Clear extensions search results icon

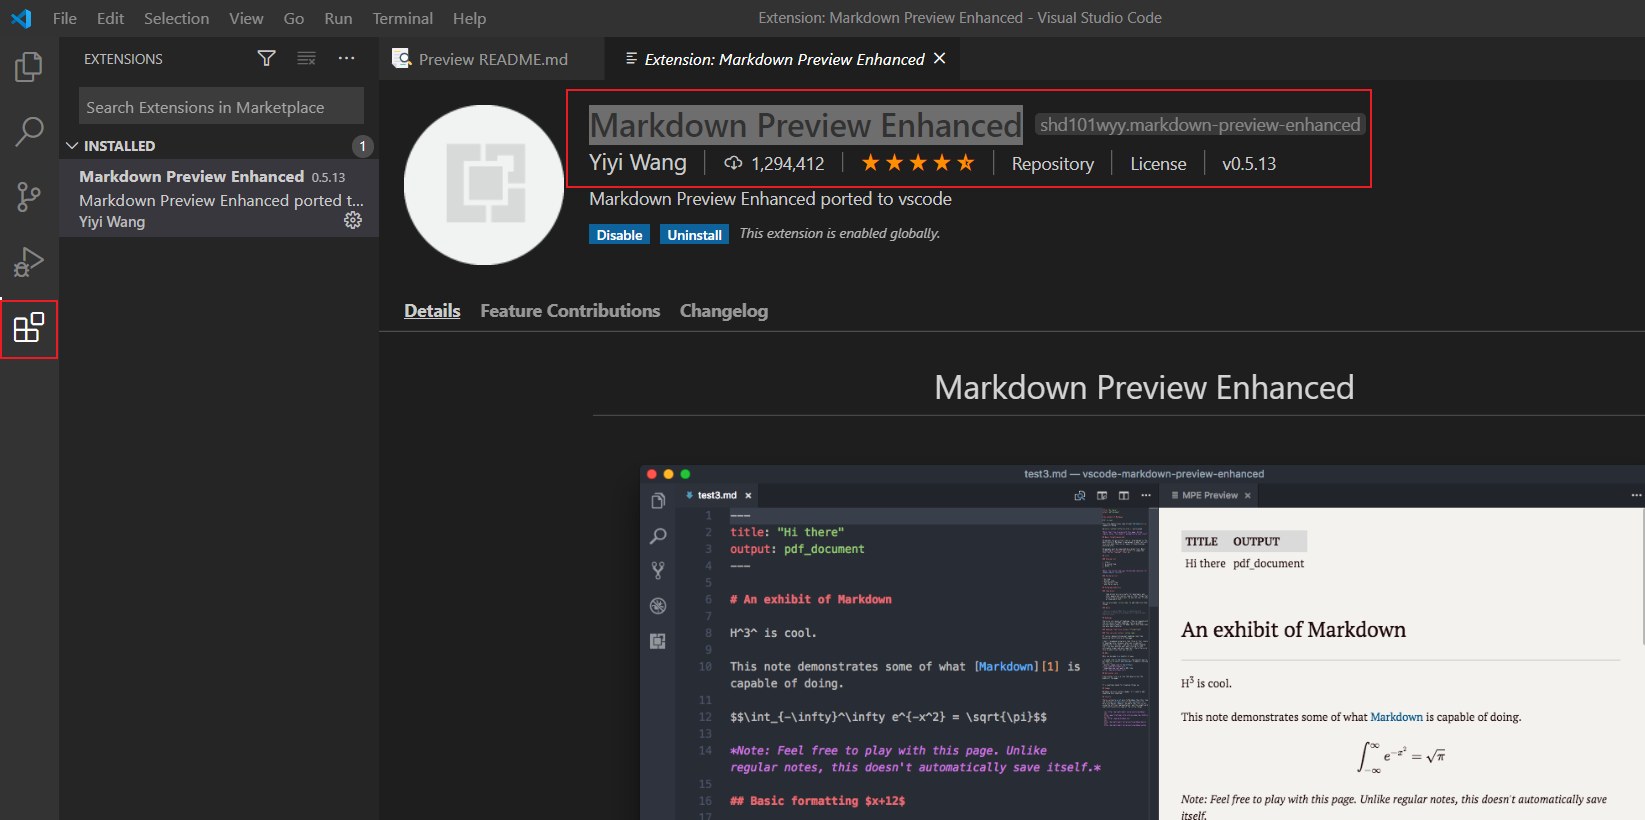306,59
